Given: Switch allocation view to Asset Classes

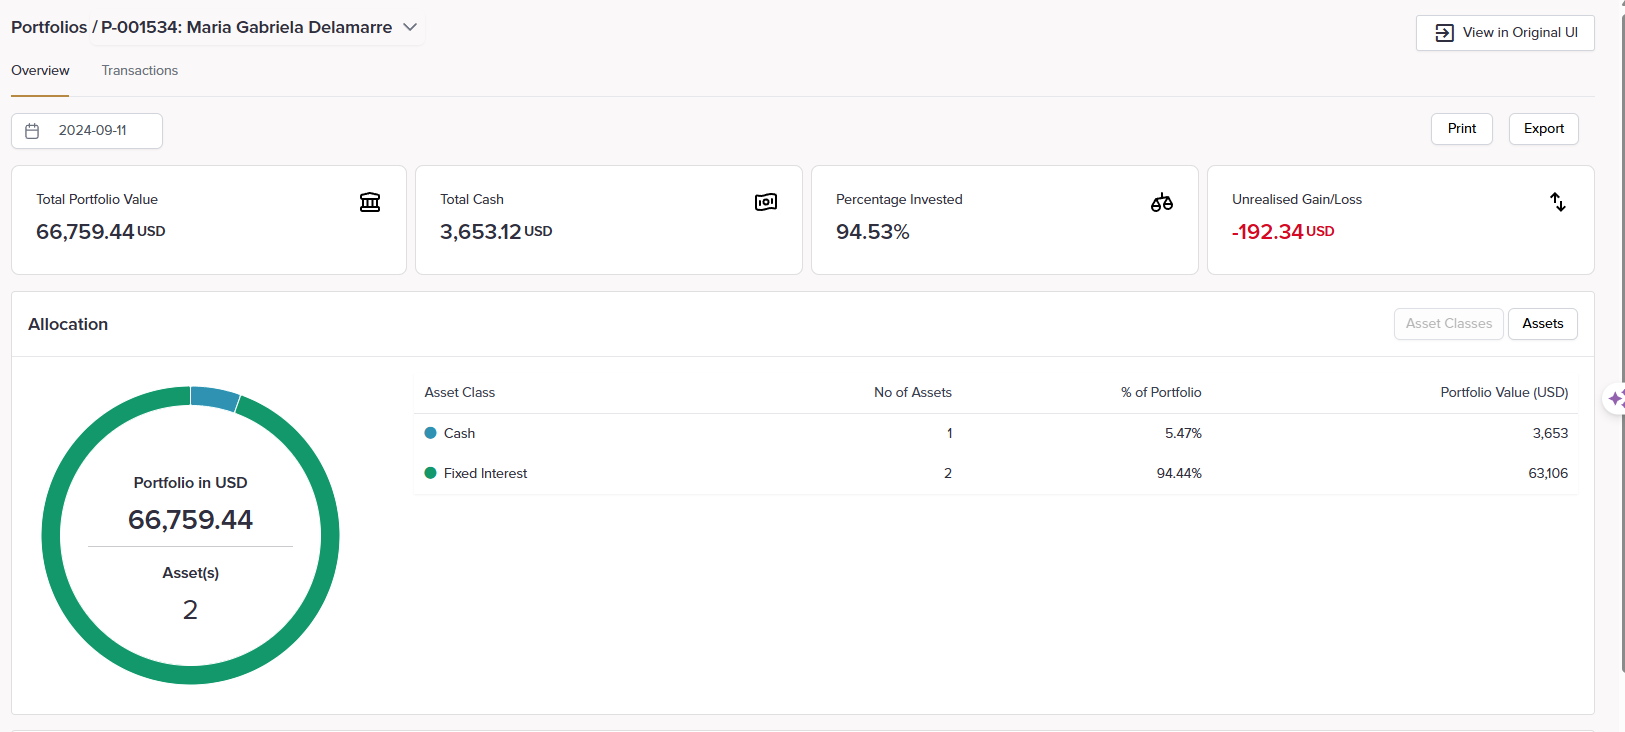Looking at the screenshot, I should 1448,324.
